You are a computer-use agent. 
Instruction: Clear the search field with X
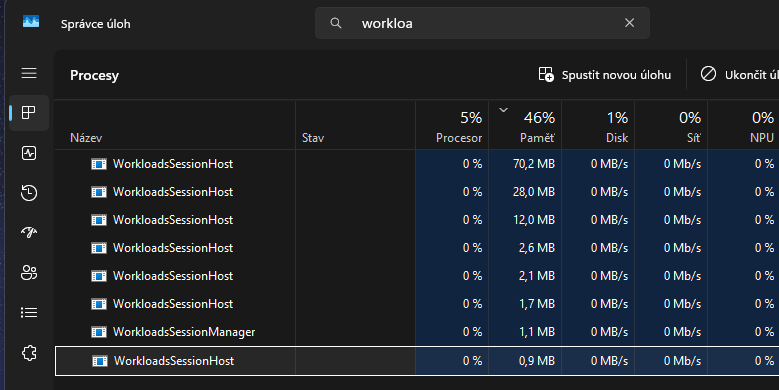[629, 23]
